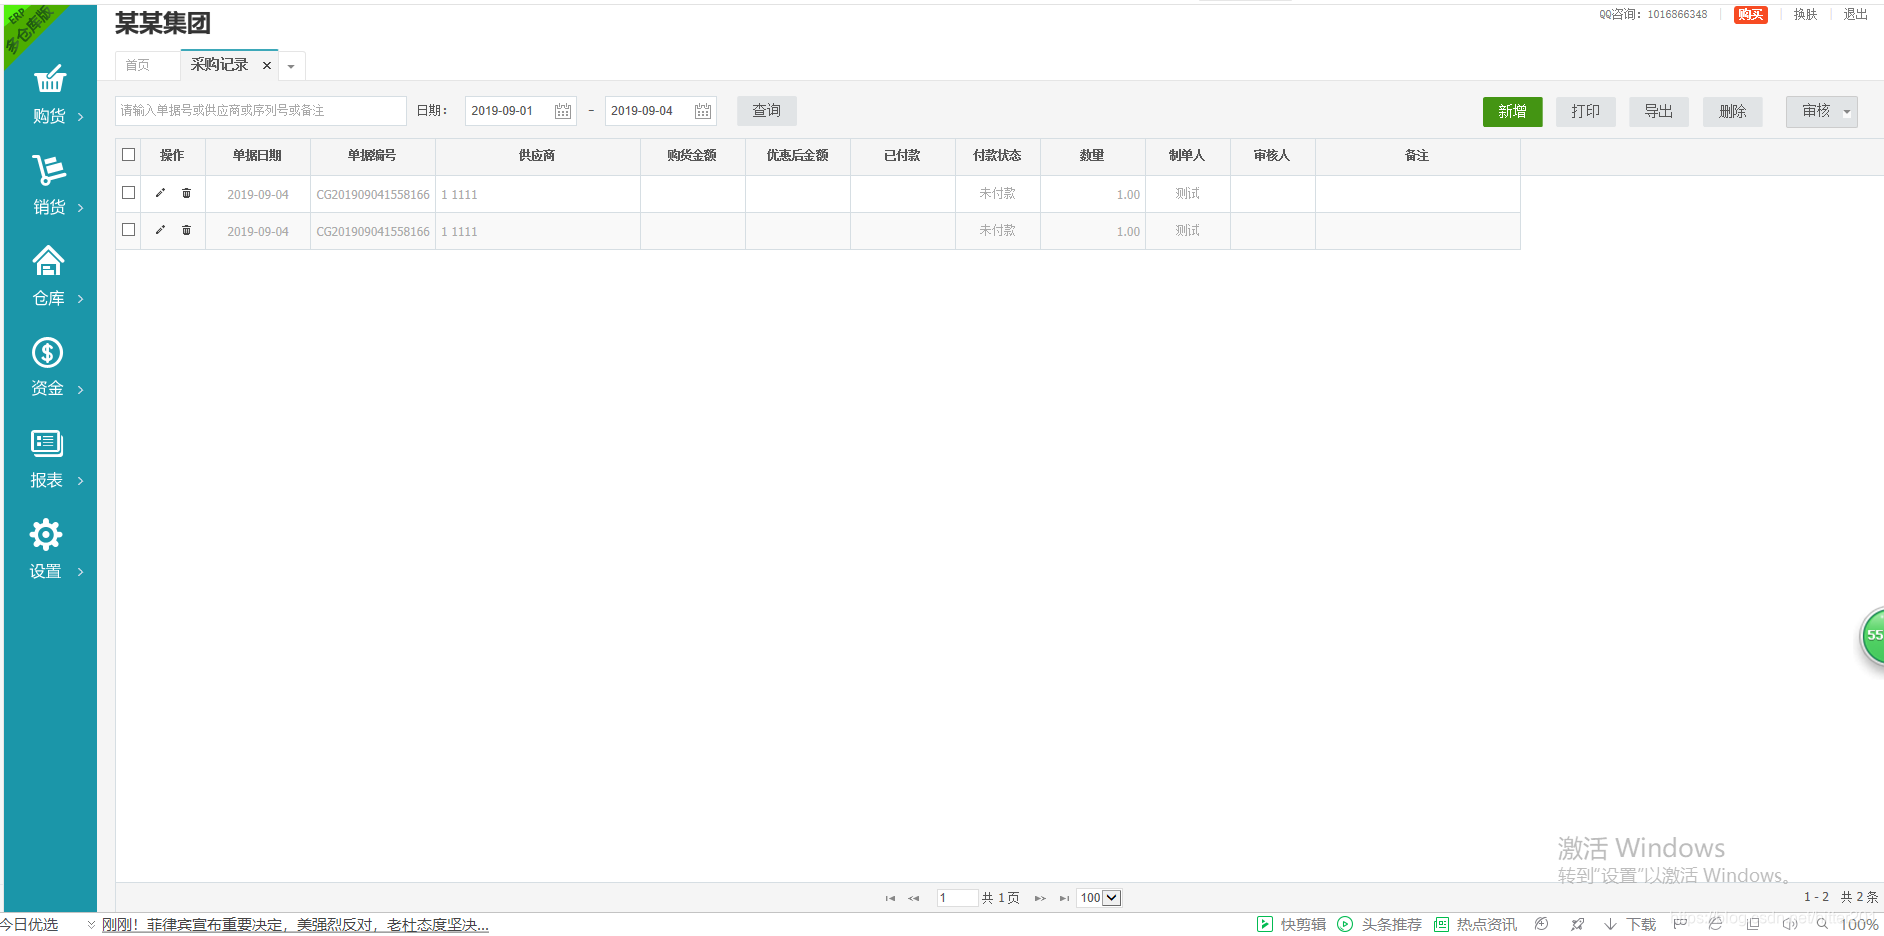Open the 设置 settings gear icon
This screenshot has width=1884, height=936.
46,535
